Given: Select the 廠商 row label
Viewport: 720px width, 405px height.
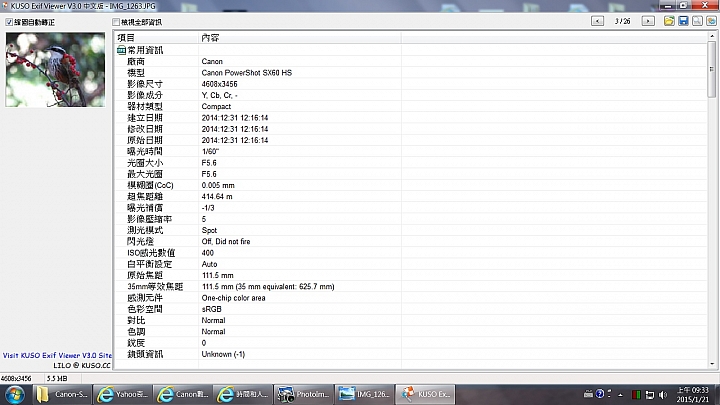Looking at the screenshot, I should (x=136, y=61).
